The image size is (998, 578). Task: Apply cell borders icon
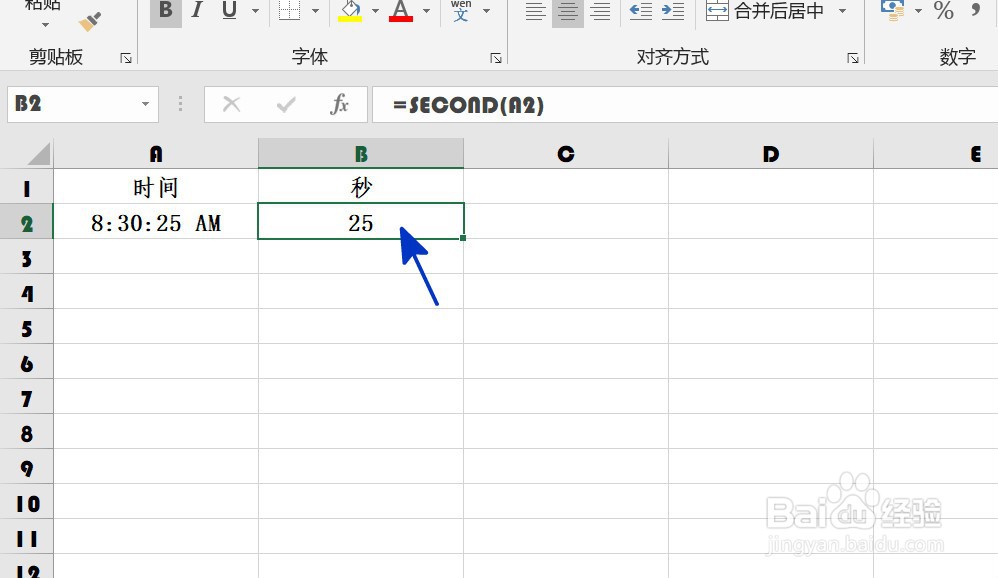pyautogui.click(x=290, y=11)
